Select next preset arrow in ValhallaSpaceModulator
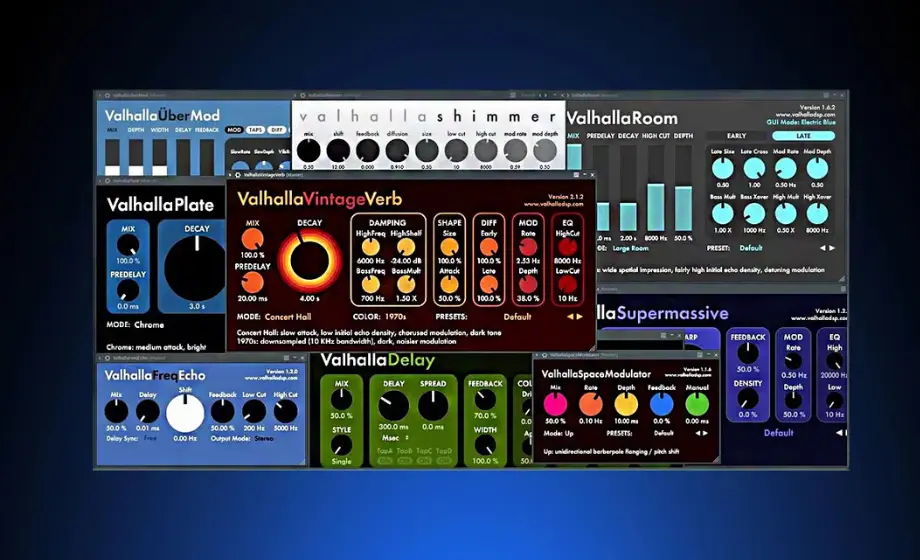 coord(705,433)
